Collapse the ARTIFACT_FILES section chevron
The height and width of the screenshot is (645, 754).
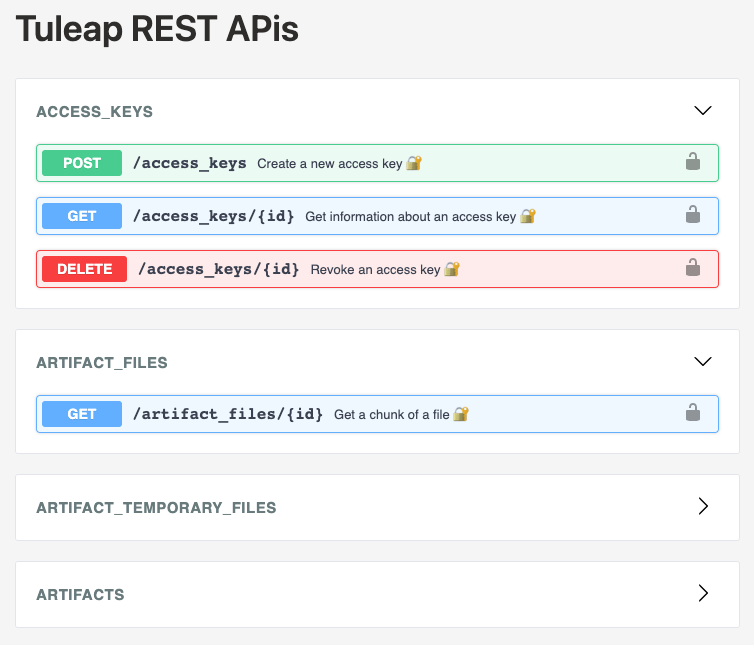tap(703, 362)
